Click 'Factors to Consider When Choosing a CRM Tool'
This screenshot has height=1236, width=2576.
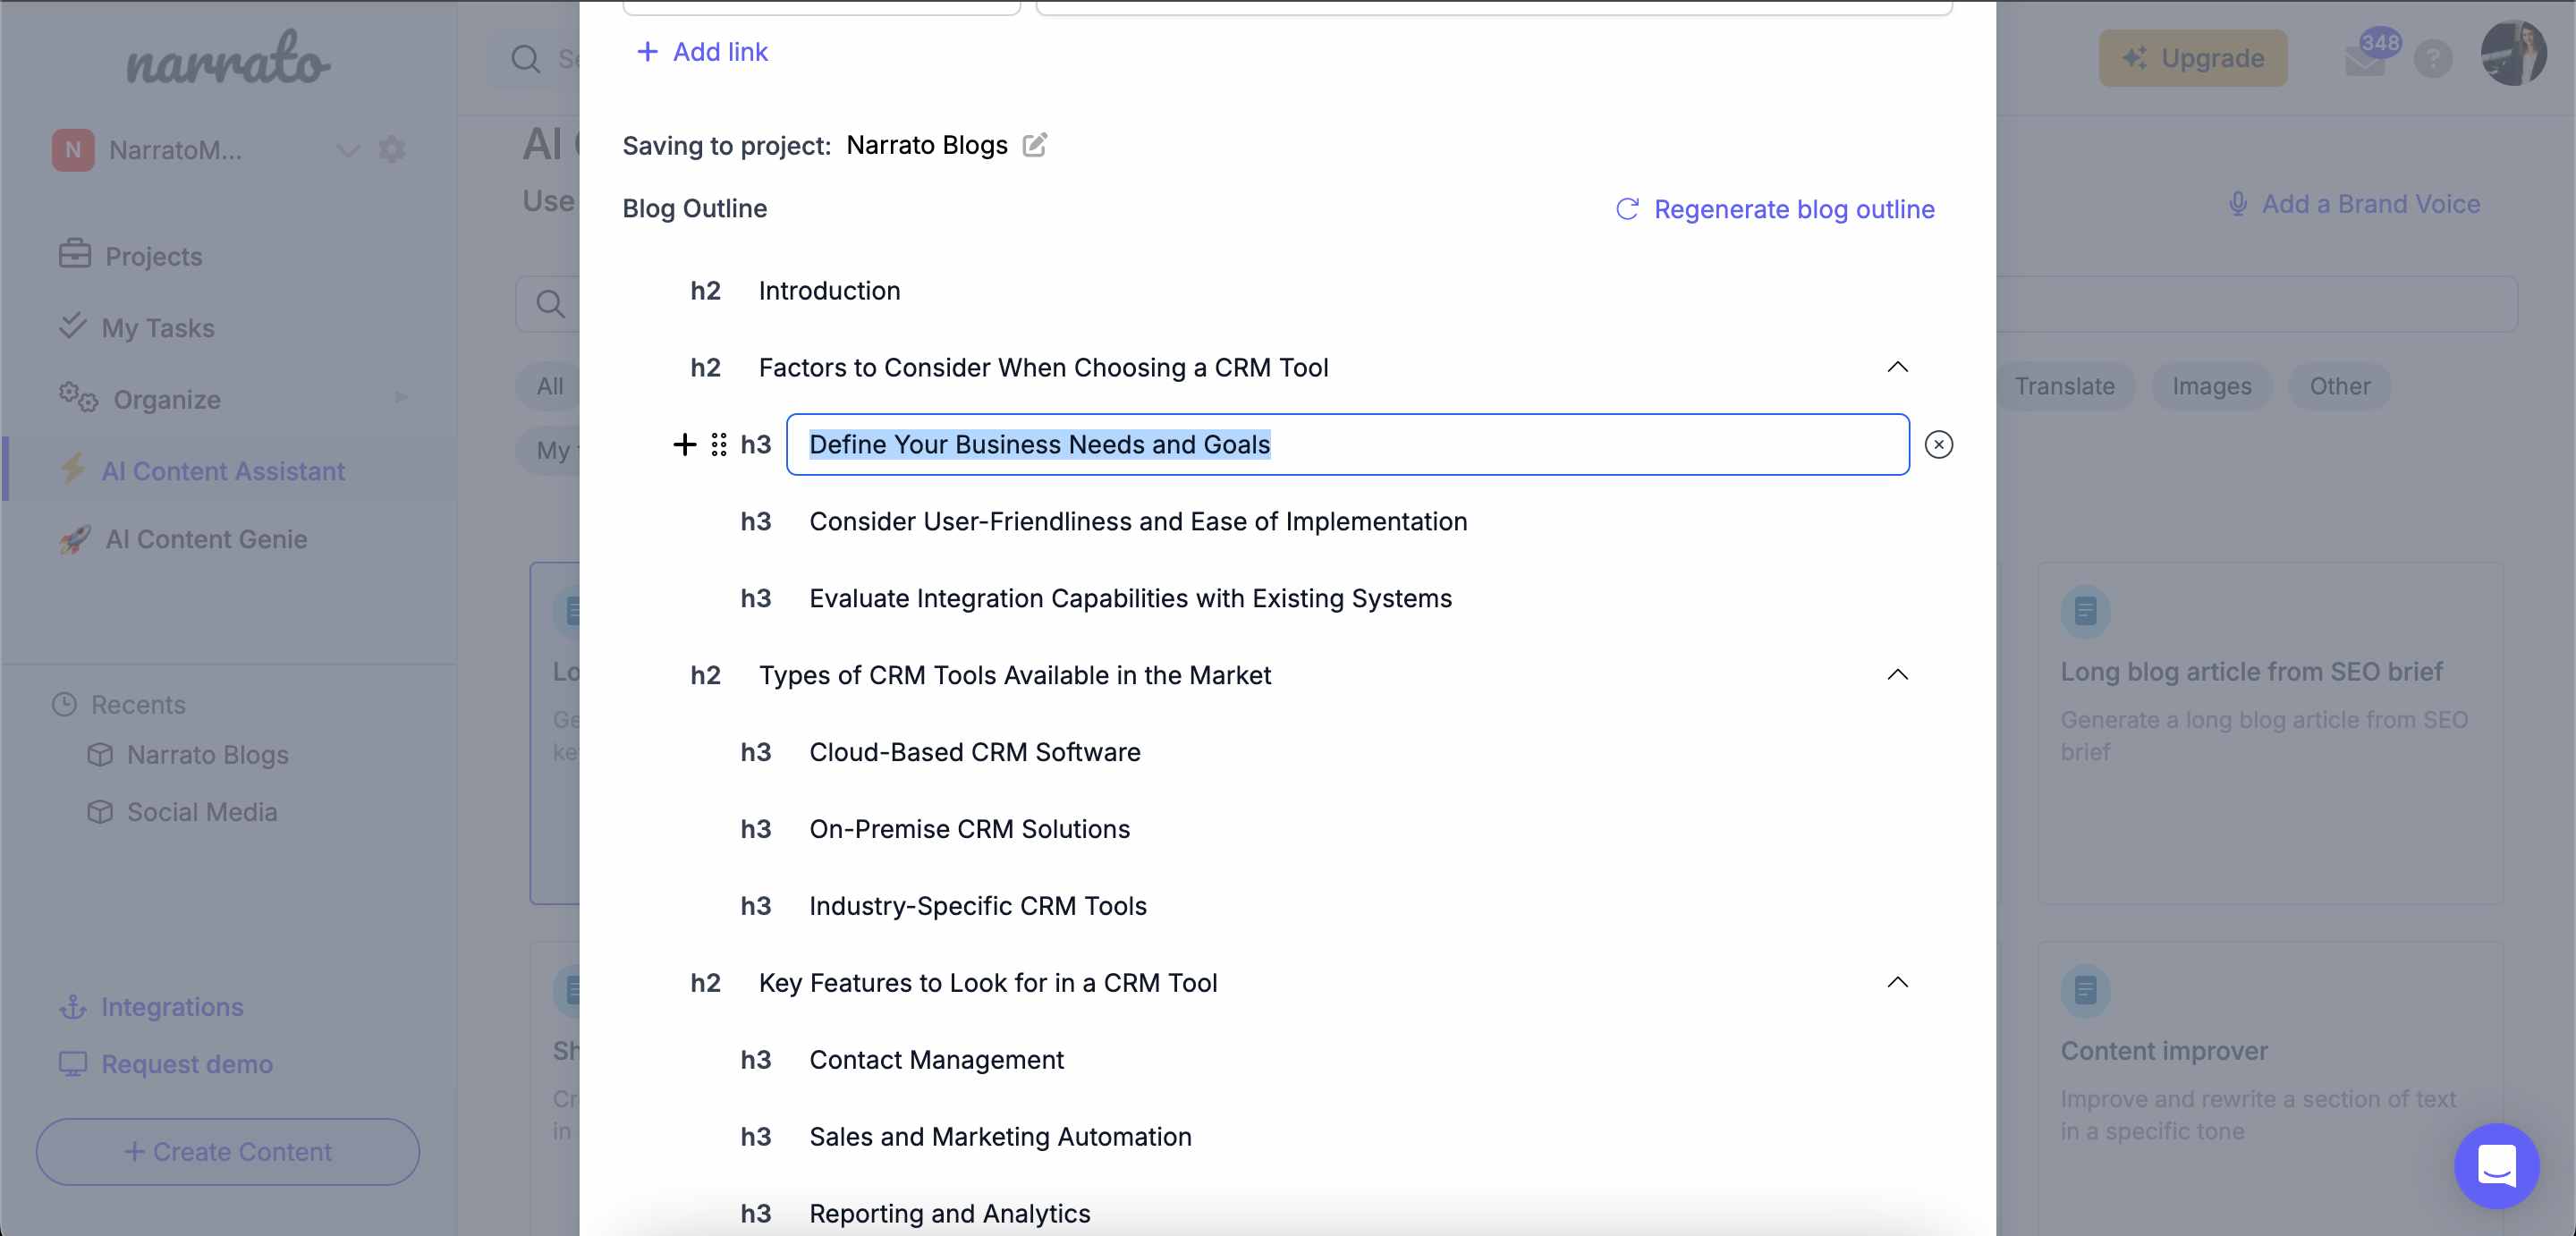point(1043,368)
